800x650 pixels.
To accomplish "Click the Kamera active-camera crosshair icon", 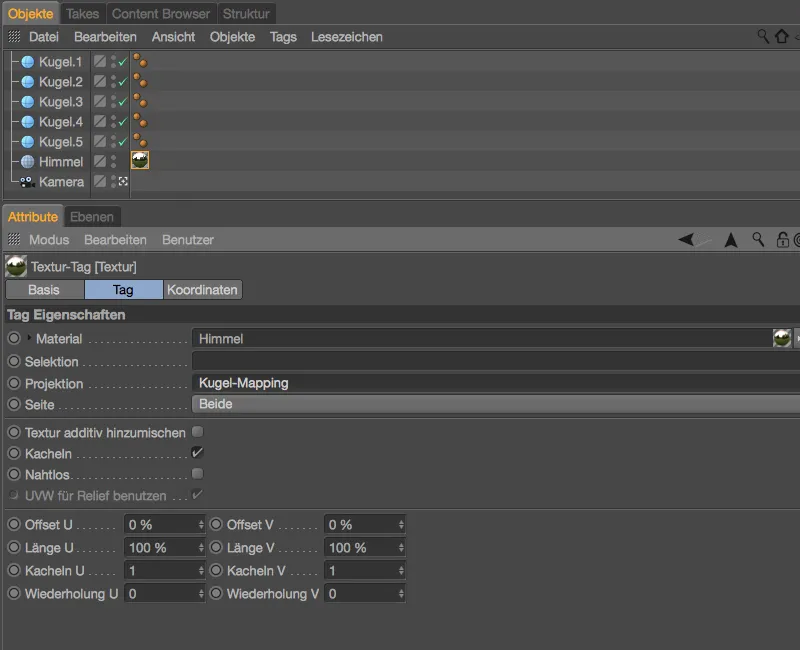I will 123,181.
